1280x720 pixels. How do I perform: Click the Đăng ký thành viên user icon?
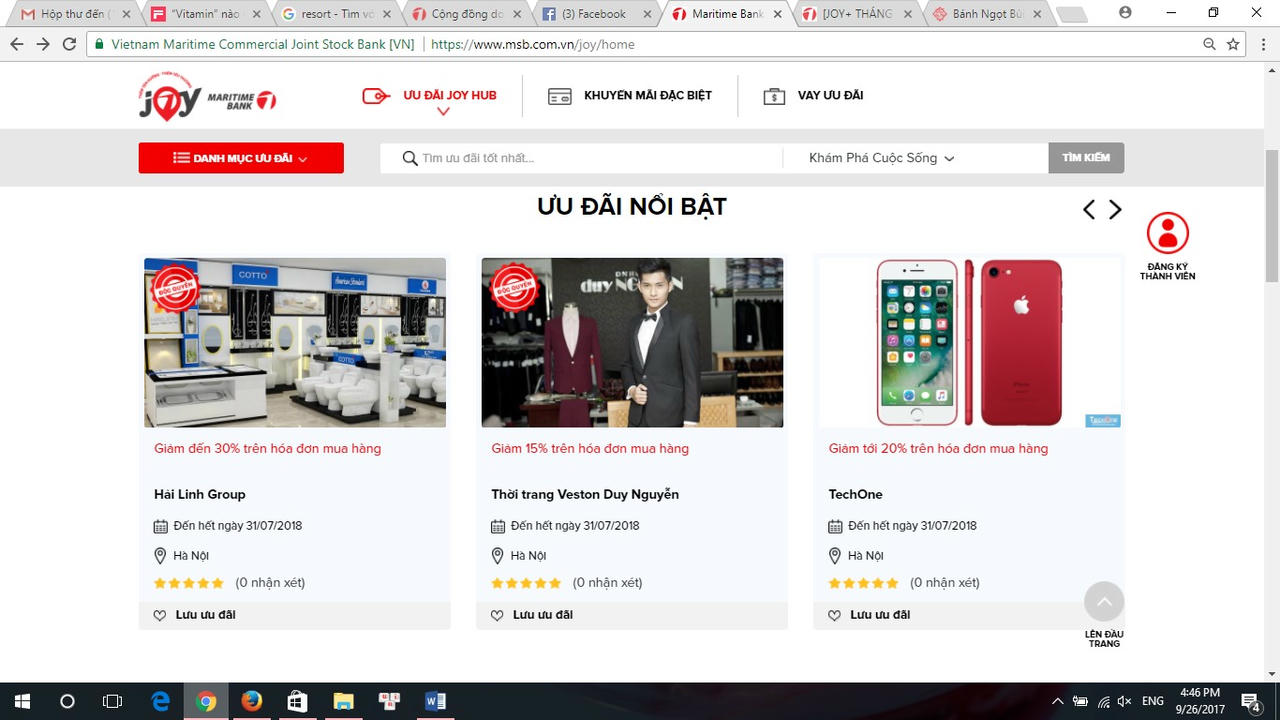pyautogui.click(x=1167, y=234)
